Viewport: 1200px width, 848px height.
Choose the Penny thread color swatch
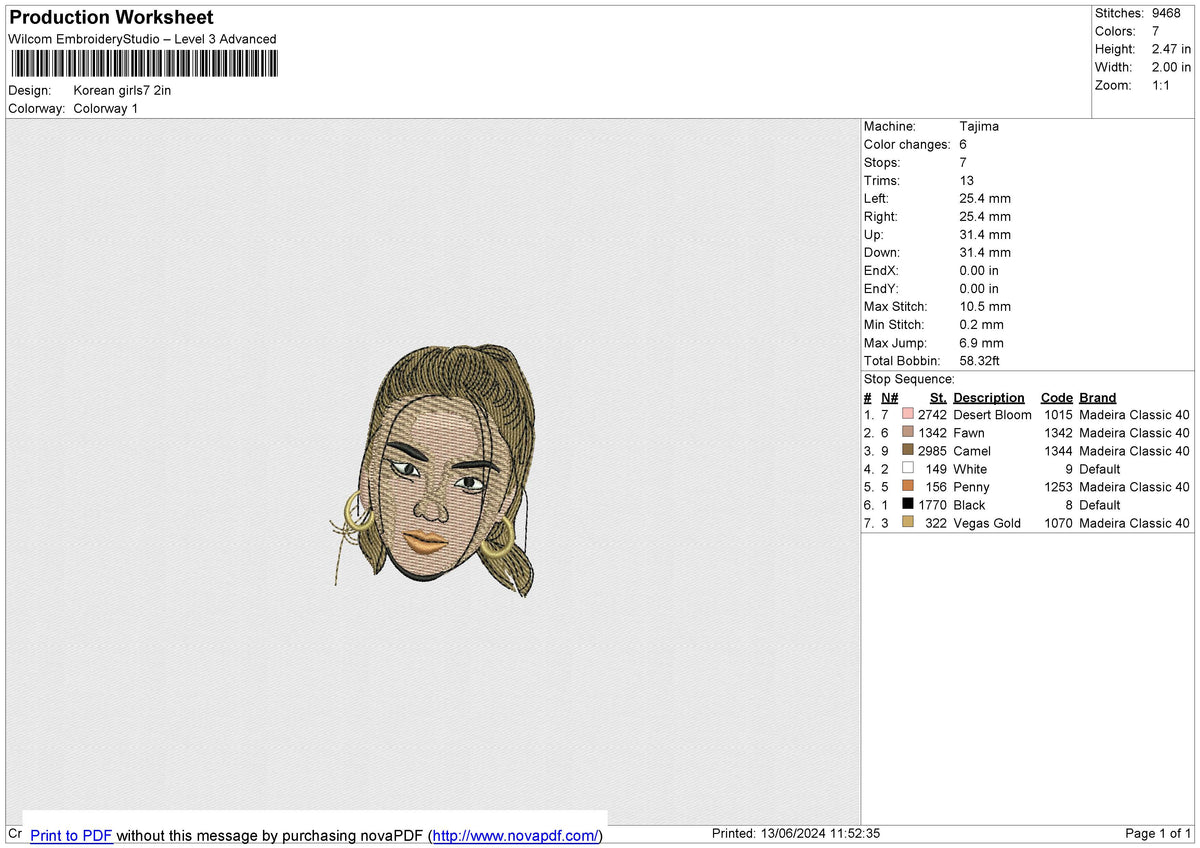click(908, 486)
